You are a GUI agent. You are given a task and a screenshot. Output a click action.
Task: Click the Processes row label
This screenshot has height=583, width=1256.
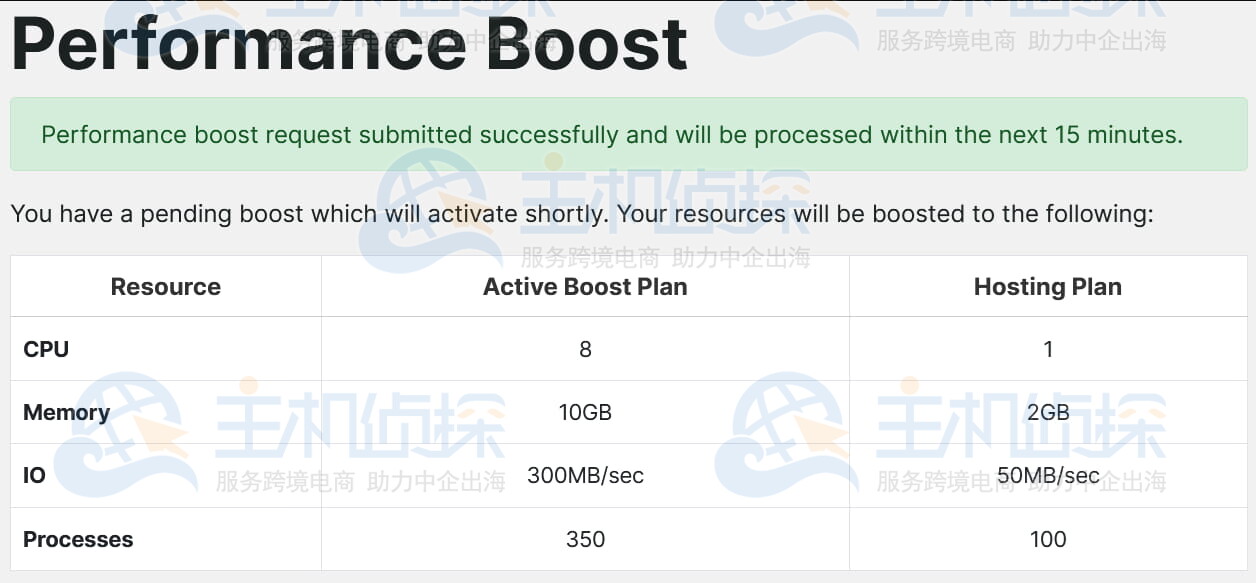point(78,539)
